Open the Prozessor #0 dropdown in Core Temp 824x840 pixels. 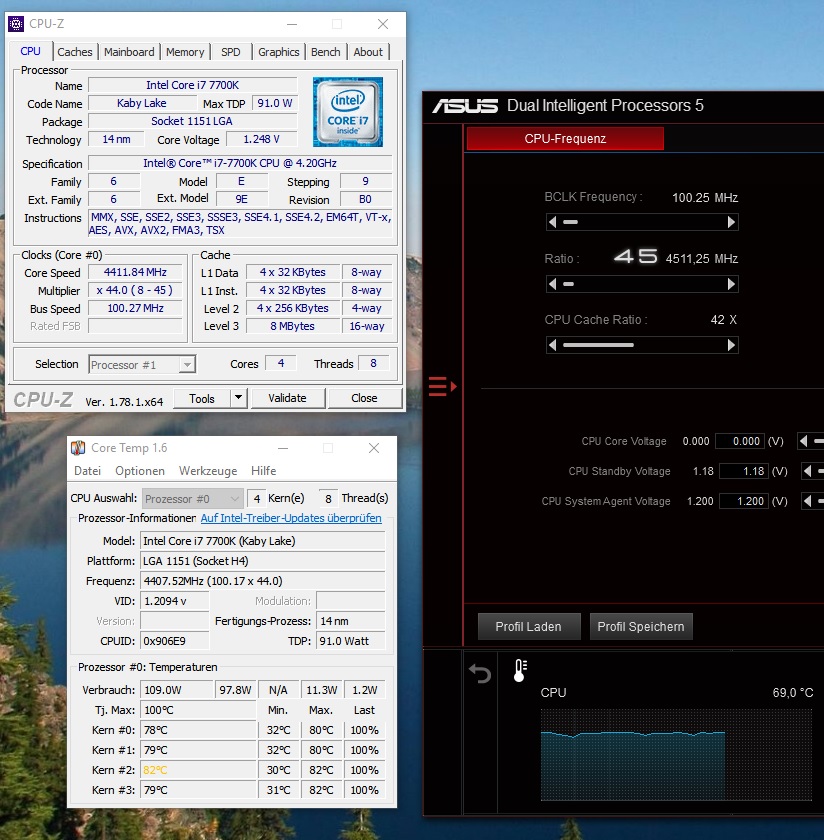[192, 499]
